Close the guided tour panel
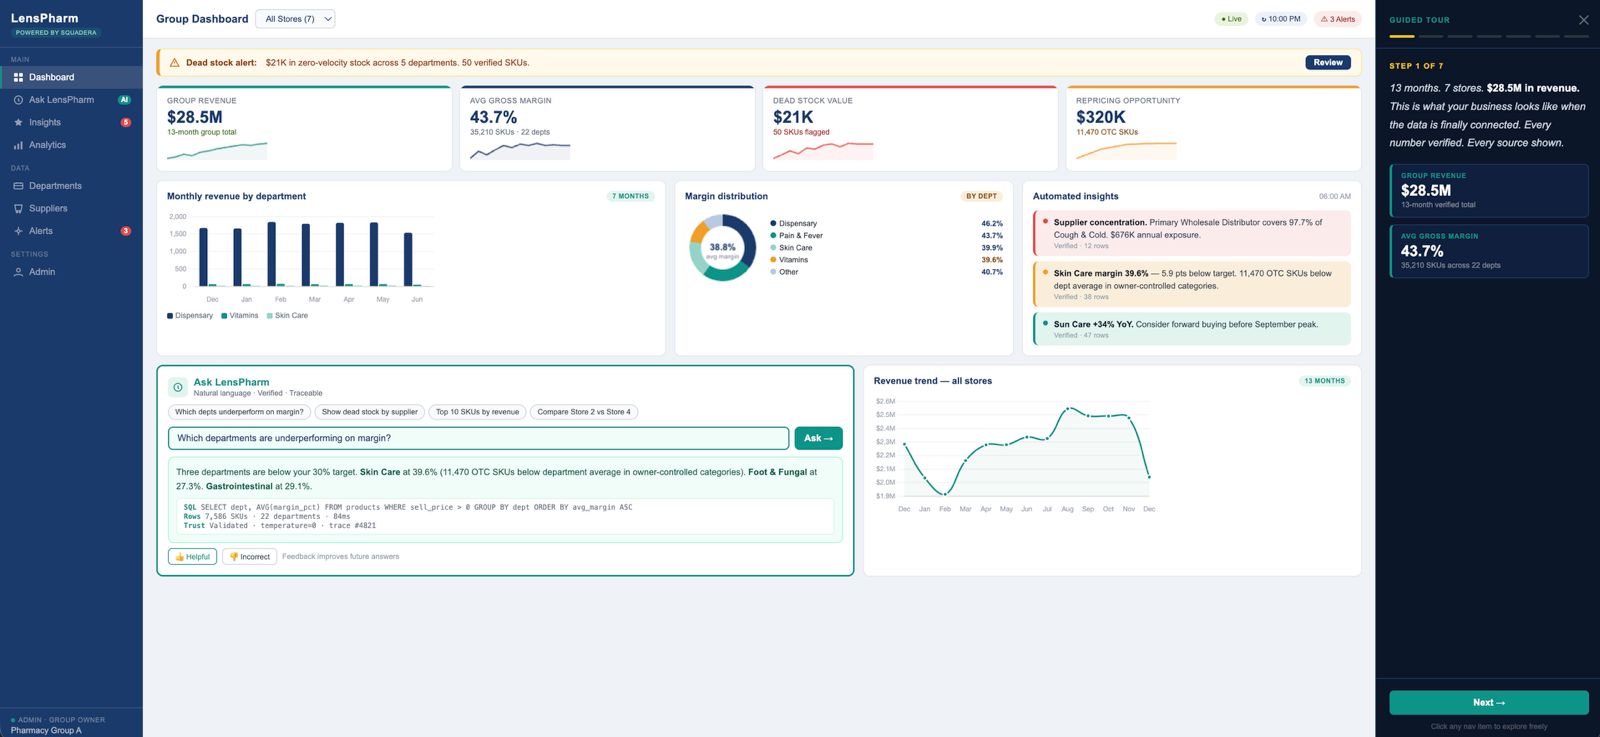This screenshot has width=1600, height=737. point(1583,20)
